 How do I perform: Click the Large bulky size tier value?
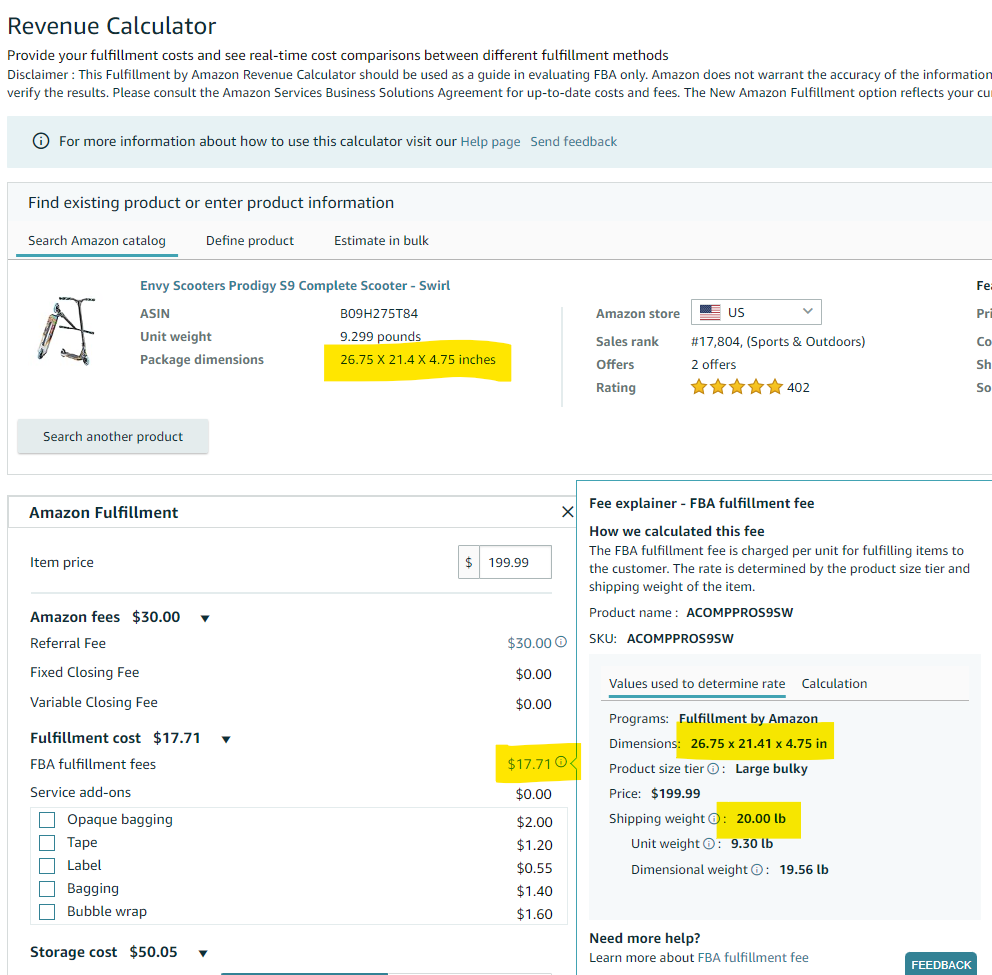pos(771,769)
